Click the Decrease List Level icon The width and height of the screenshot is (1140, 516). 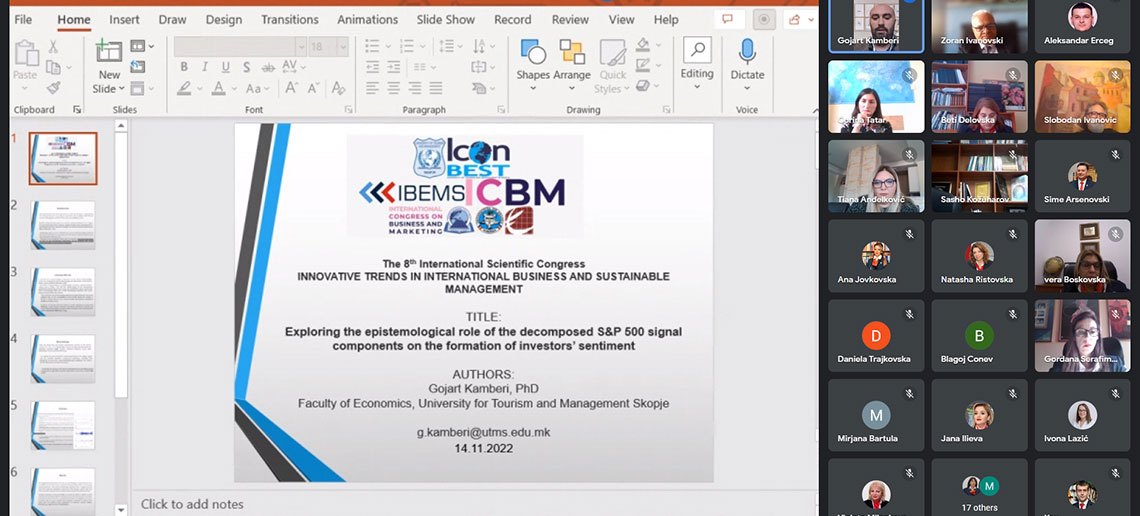[373, 67]
